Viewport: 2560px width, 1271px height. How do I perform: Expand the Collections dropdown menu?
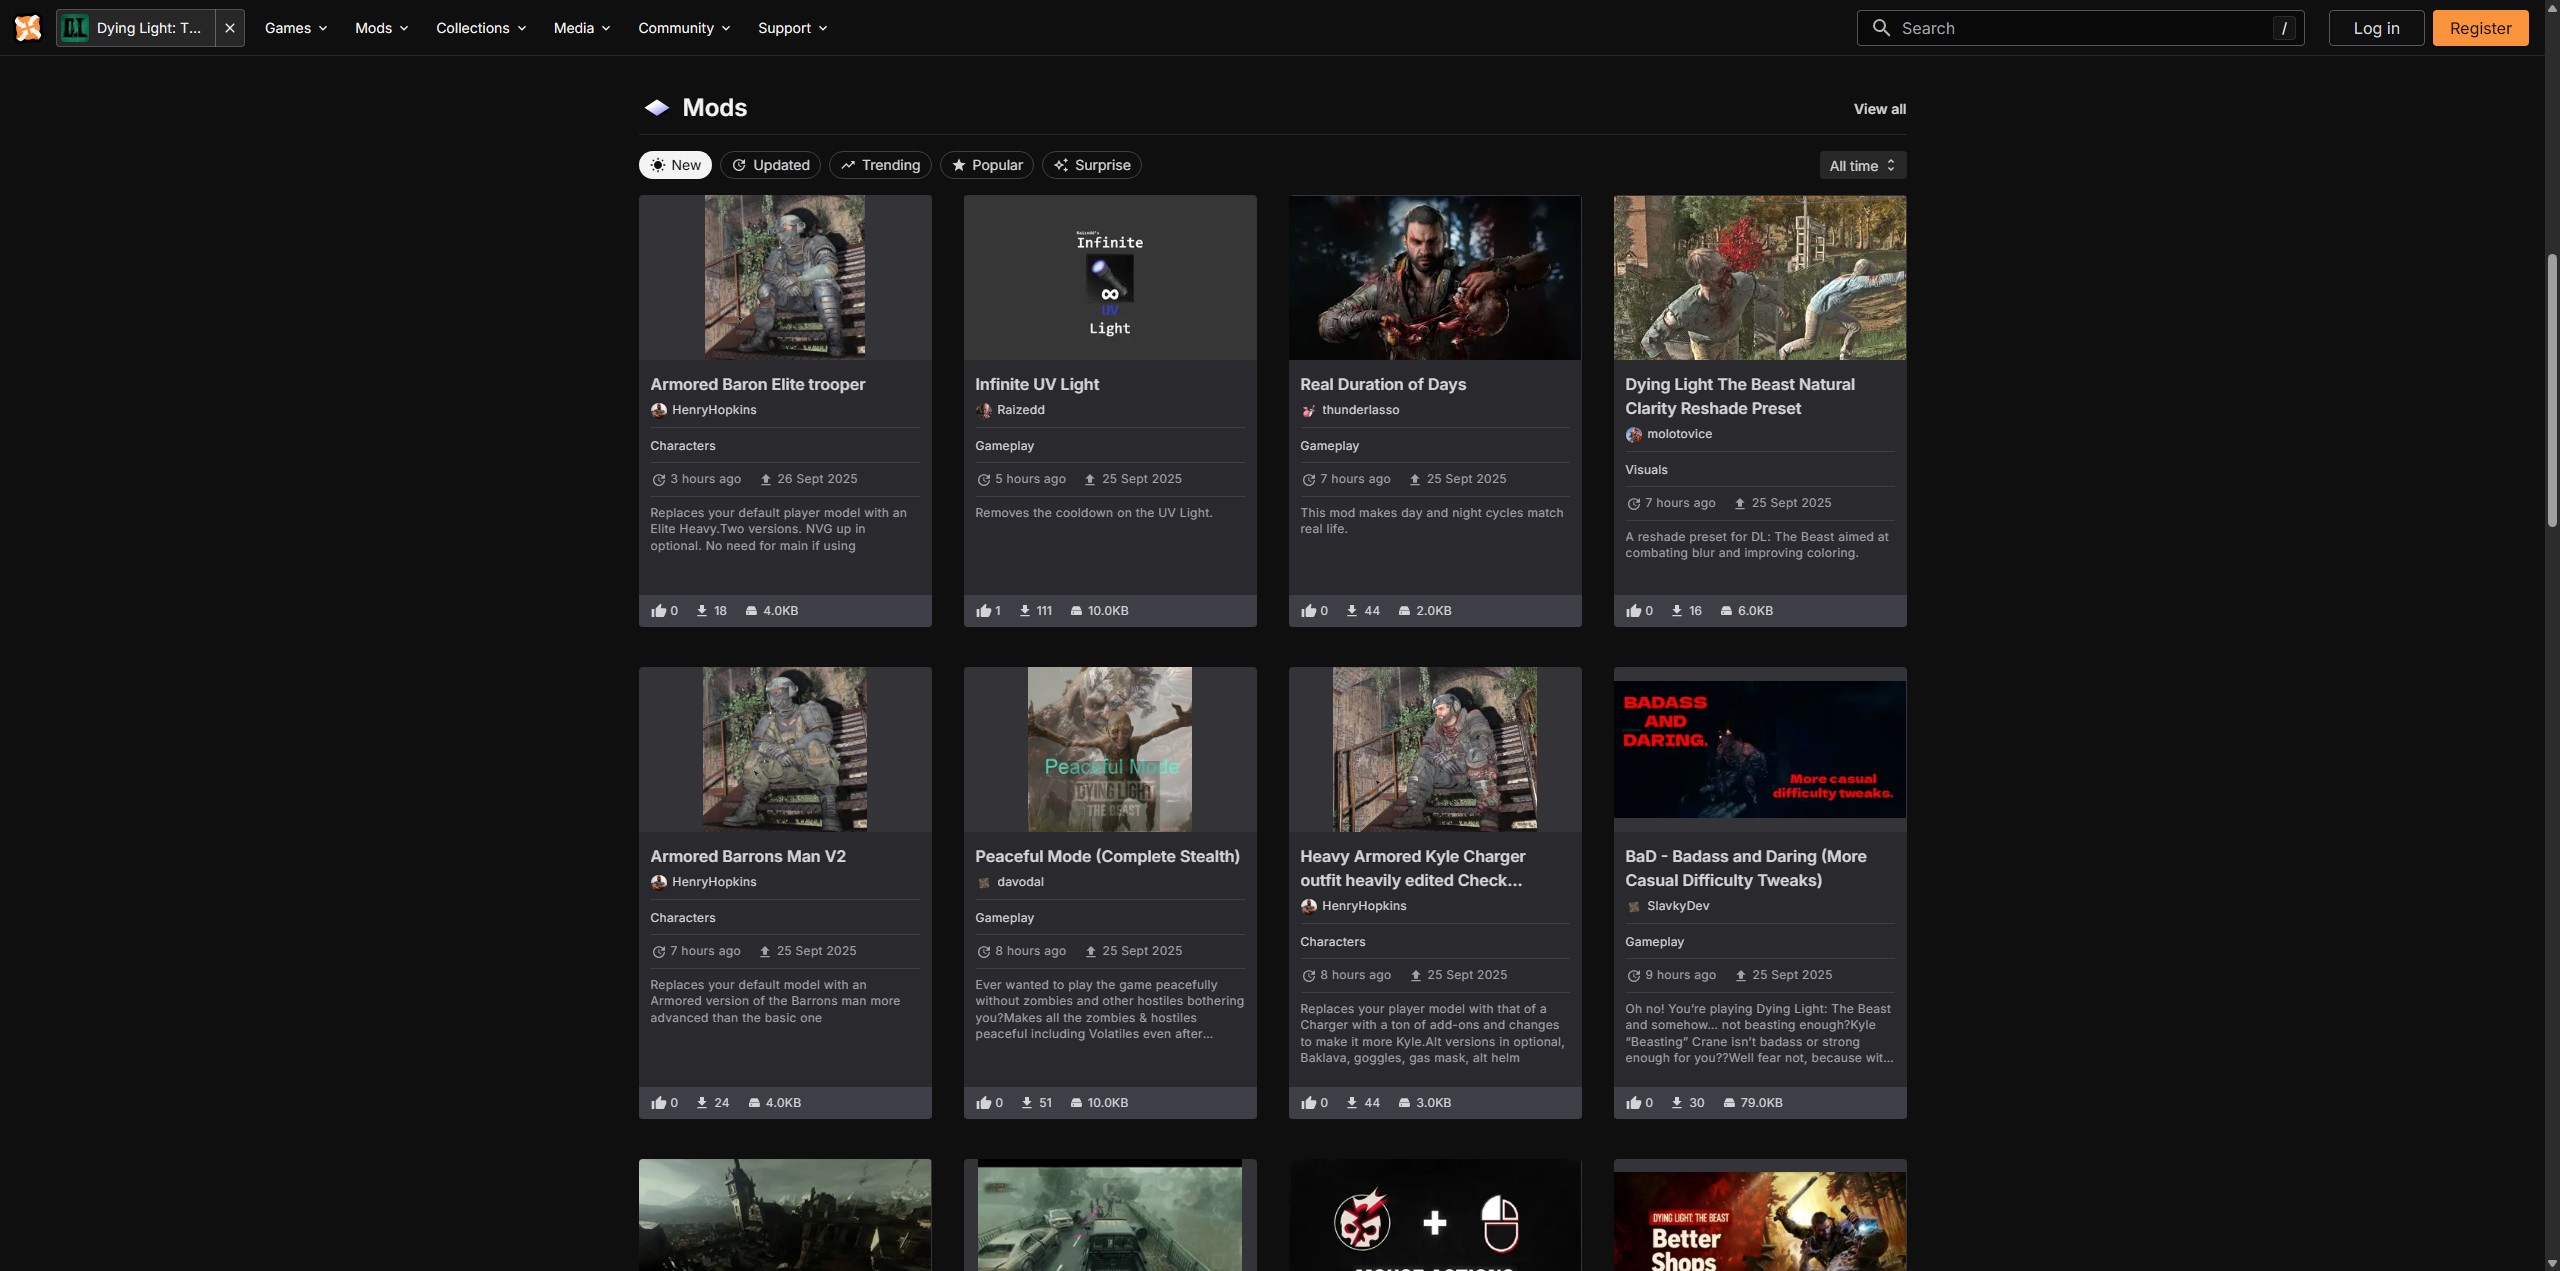click(481, 28)
